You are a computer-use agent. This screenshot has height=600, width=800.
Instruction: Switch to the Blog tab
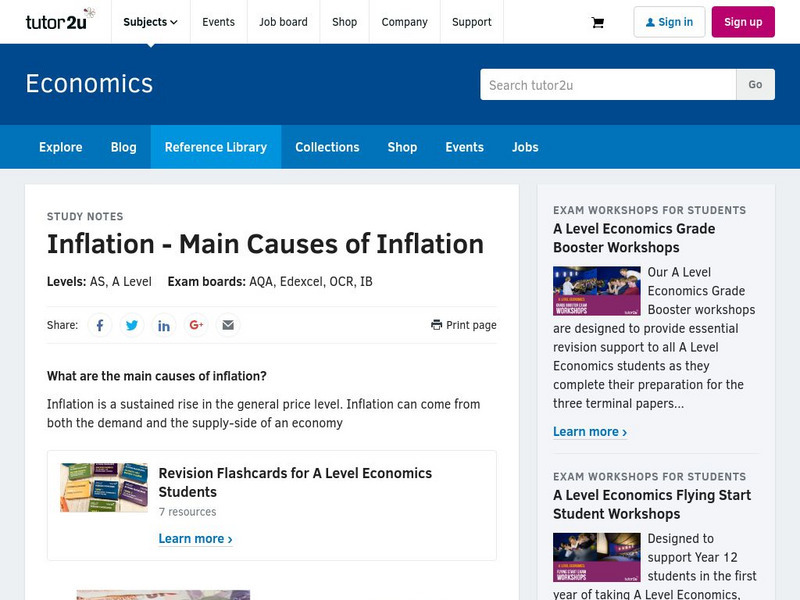123,147
